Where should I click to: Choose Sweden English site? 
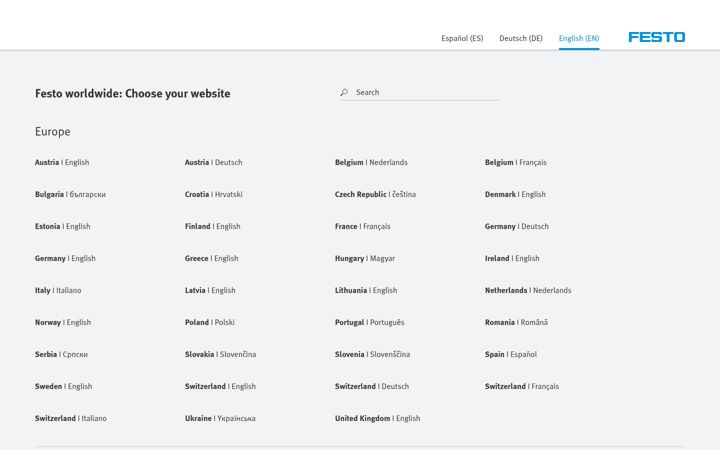point(63,387)
